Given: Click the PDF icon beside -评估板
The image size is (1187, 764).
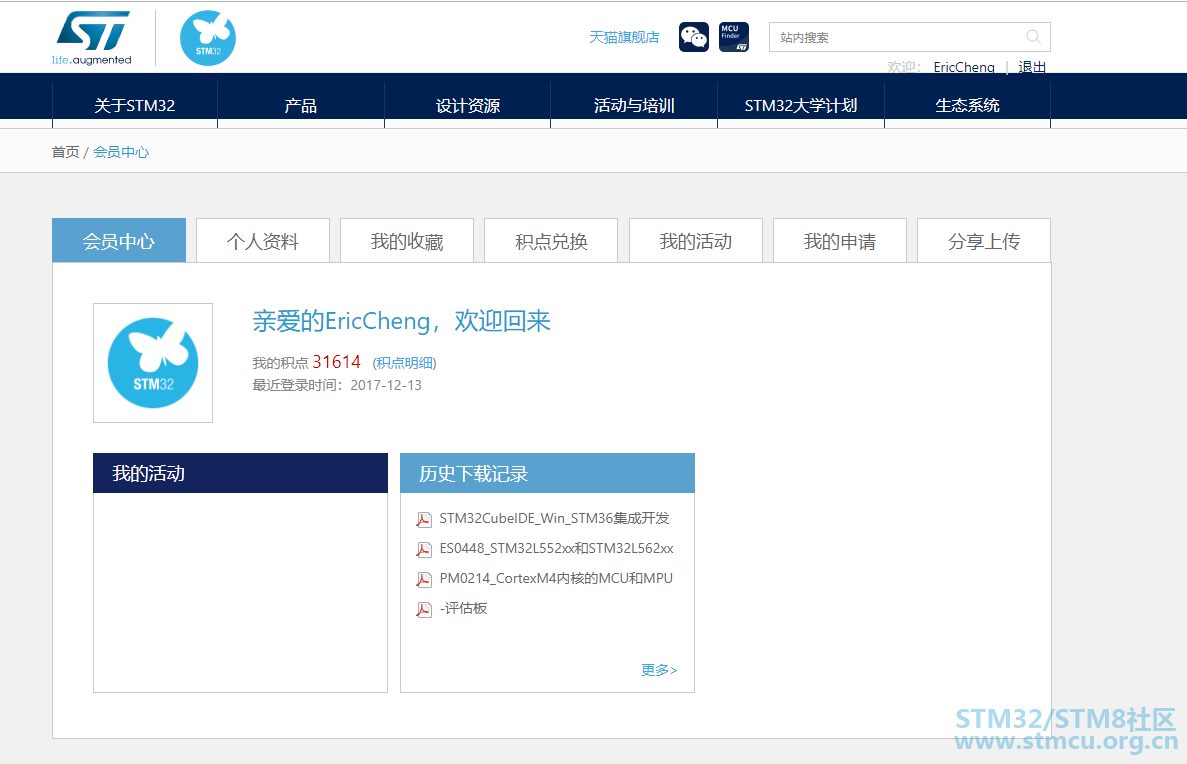Looking at the screenshot, I should point(424,610).
